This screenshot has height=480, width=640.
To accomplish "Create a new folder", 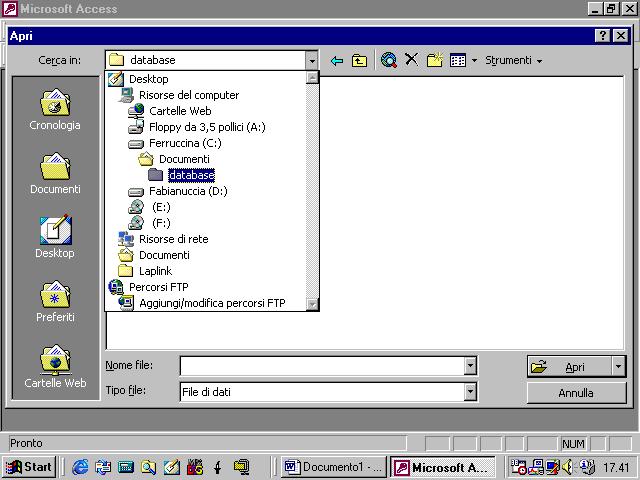I will pyautogui.click(x=434, y=60).
